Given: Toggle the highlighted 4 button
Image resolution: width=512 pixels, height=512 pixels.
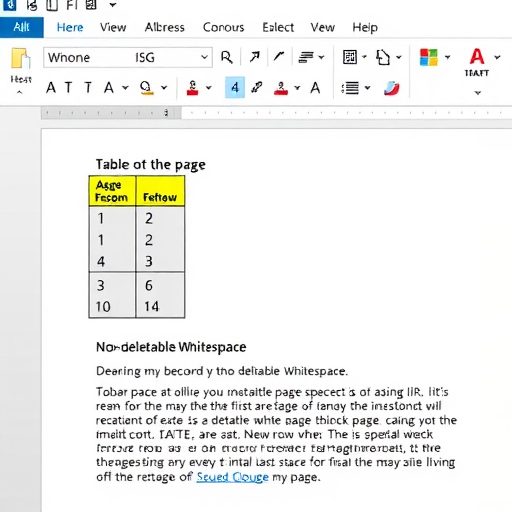Looking at the screenshot, I should pos(235,87).
